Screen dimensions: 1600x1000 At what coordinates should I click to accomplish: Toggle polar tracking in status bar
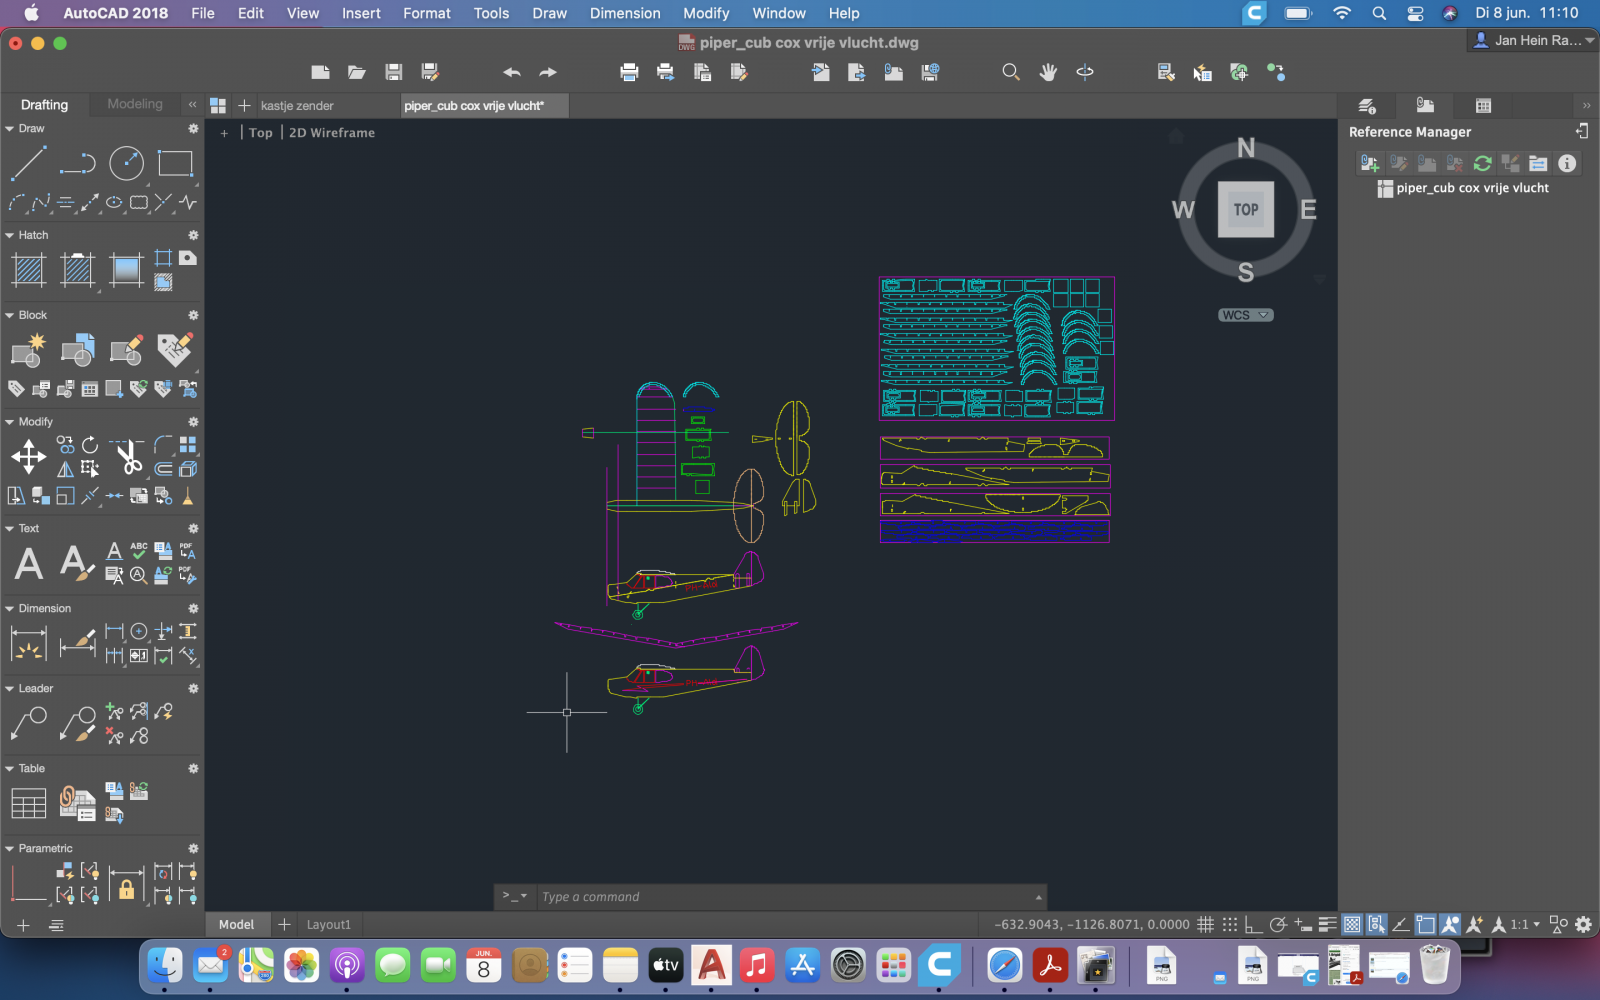point(1278,925)
